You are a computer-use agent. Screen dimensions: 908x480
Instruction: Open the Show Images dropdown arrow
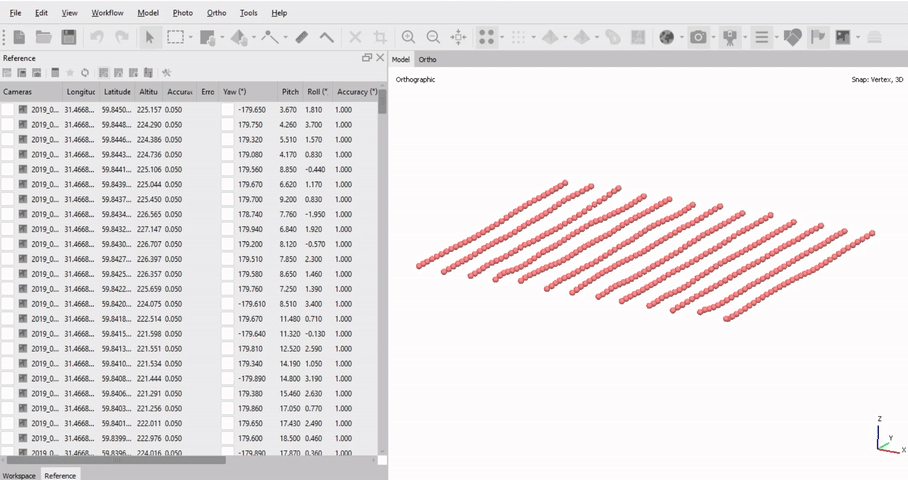click(858, 38)
